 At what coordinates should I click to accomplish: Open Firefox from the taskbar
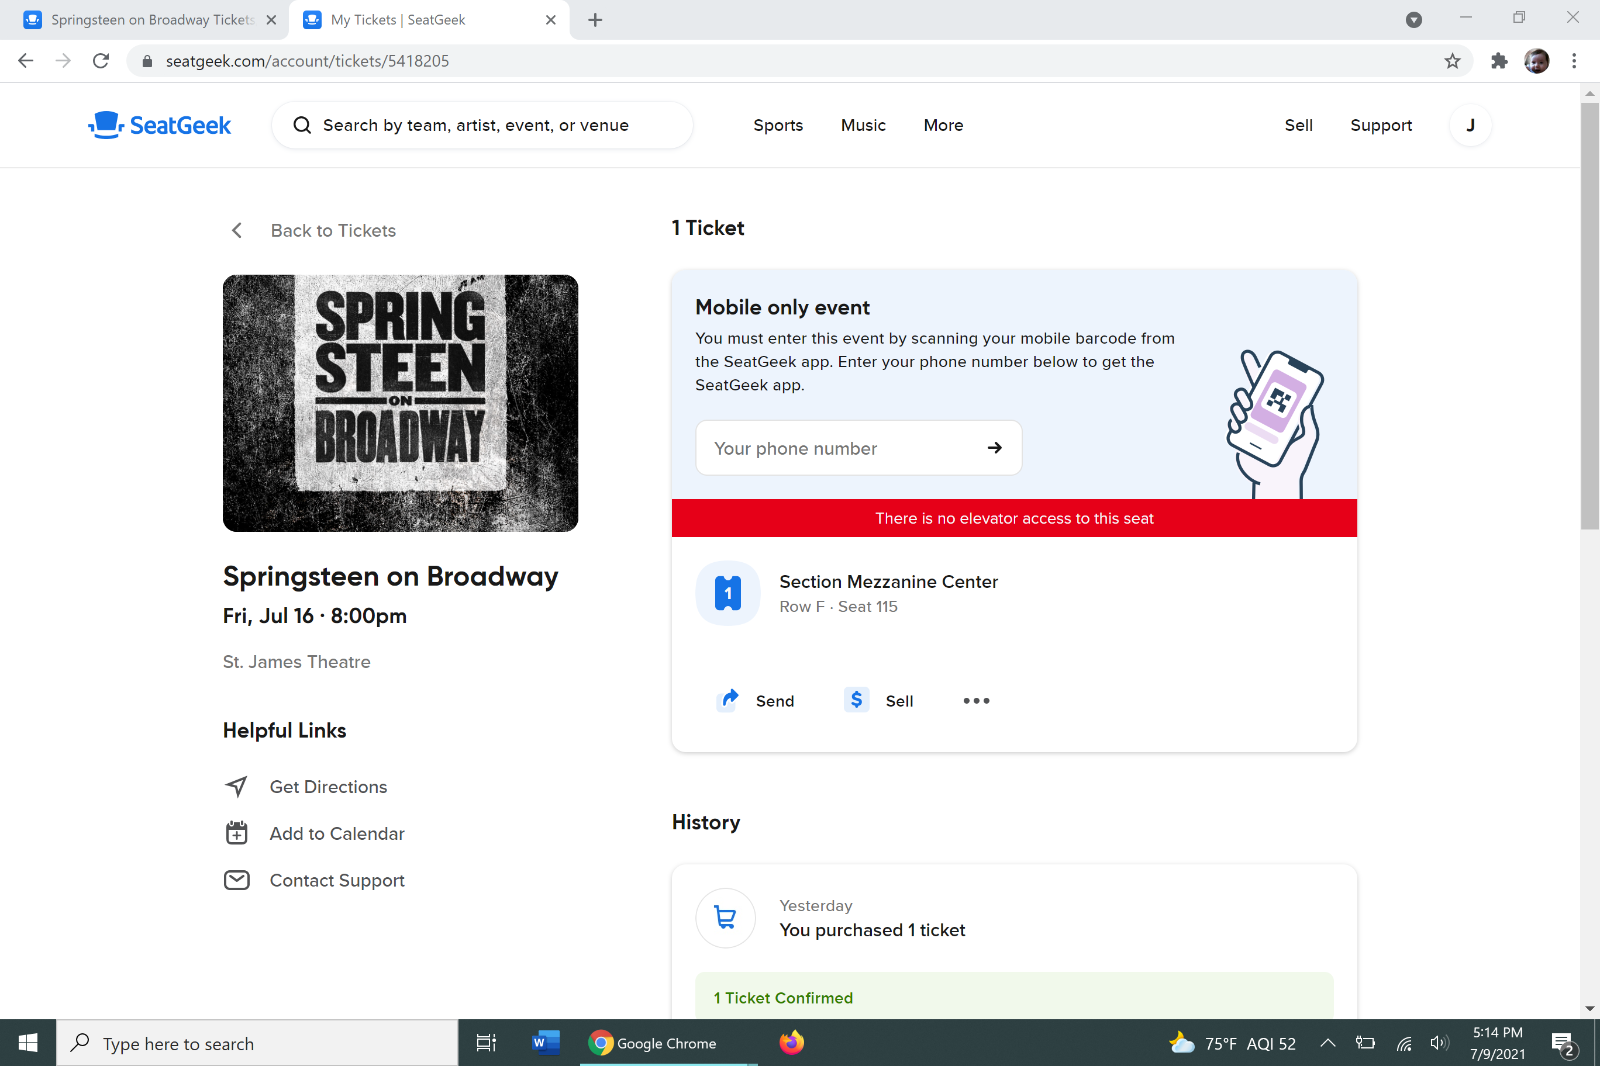791,1043
